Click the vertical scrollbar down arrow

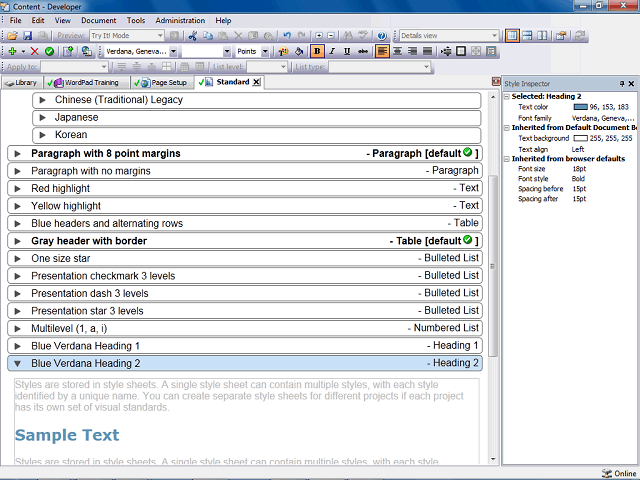493,459
